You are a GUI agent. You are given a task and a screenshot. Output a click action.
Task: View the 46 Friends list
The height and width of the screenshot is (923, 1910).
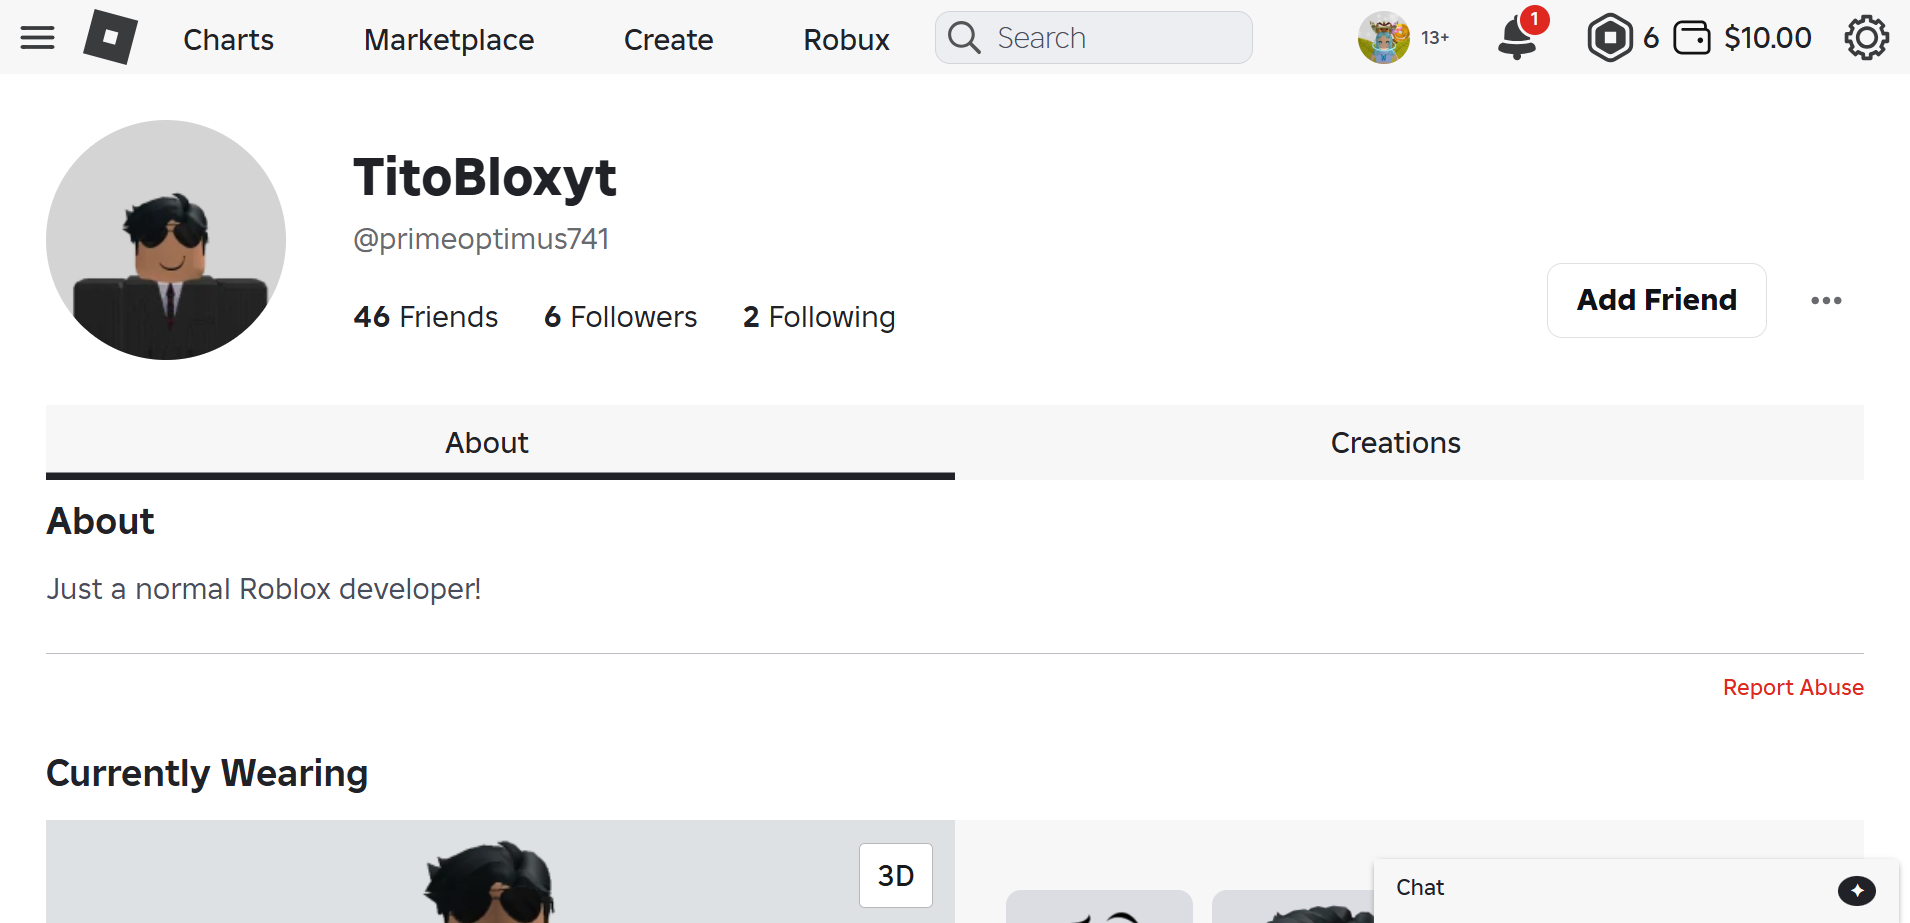(x=426, y=317)
